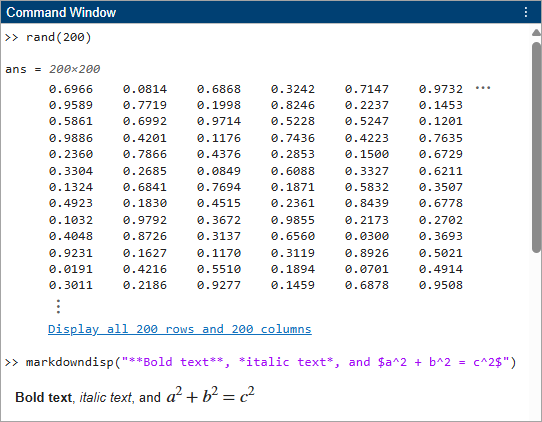Select matrix value 0.9714

[219, 121]
